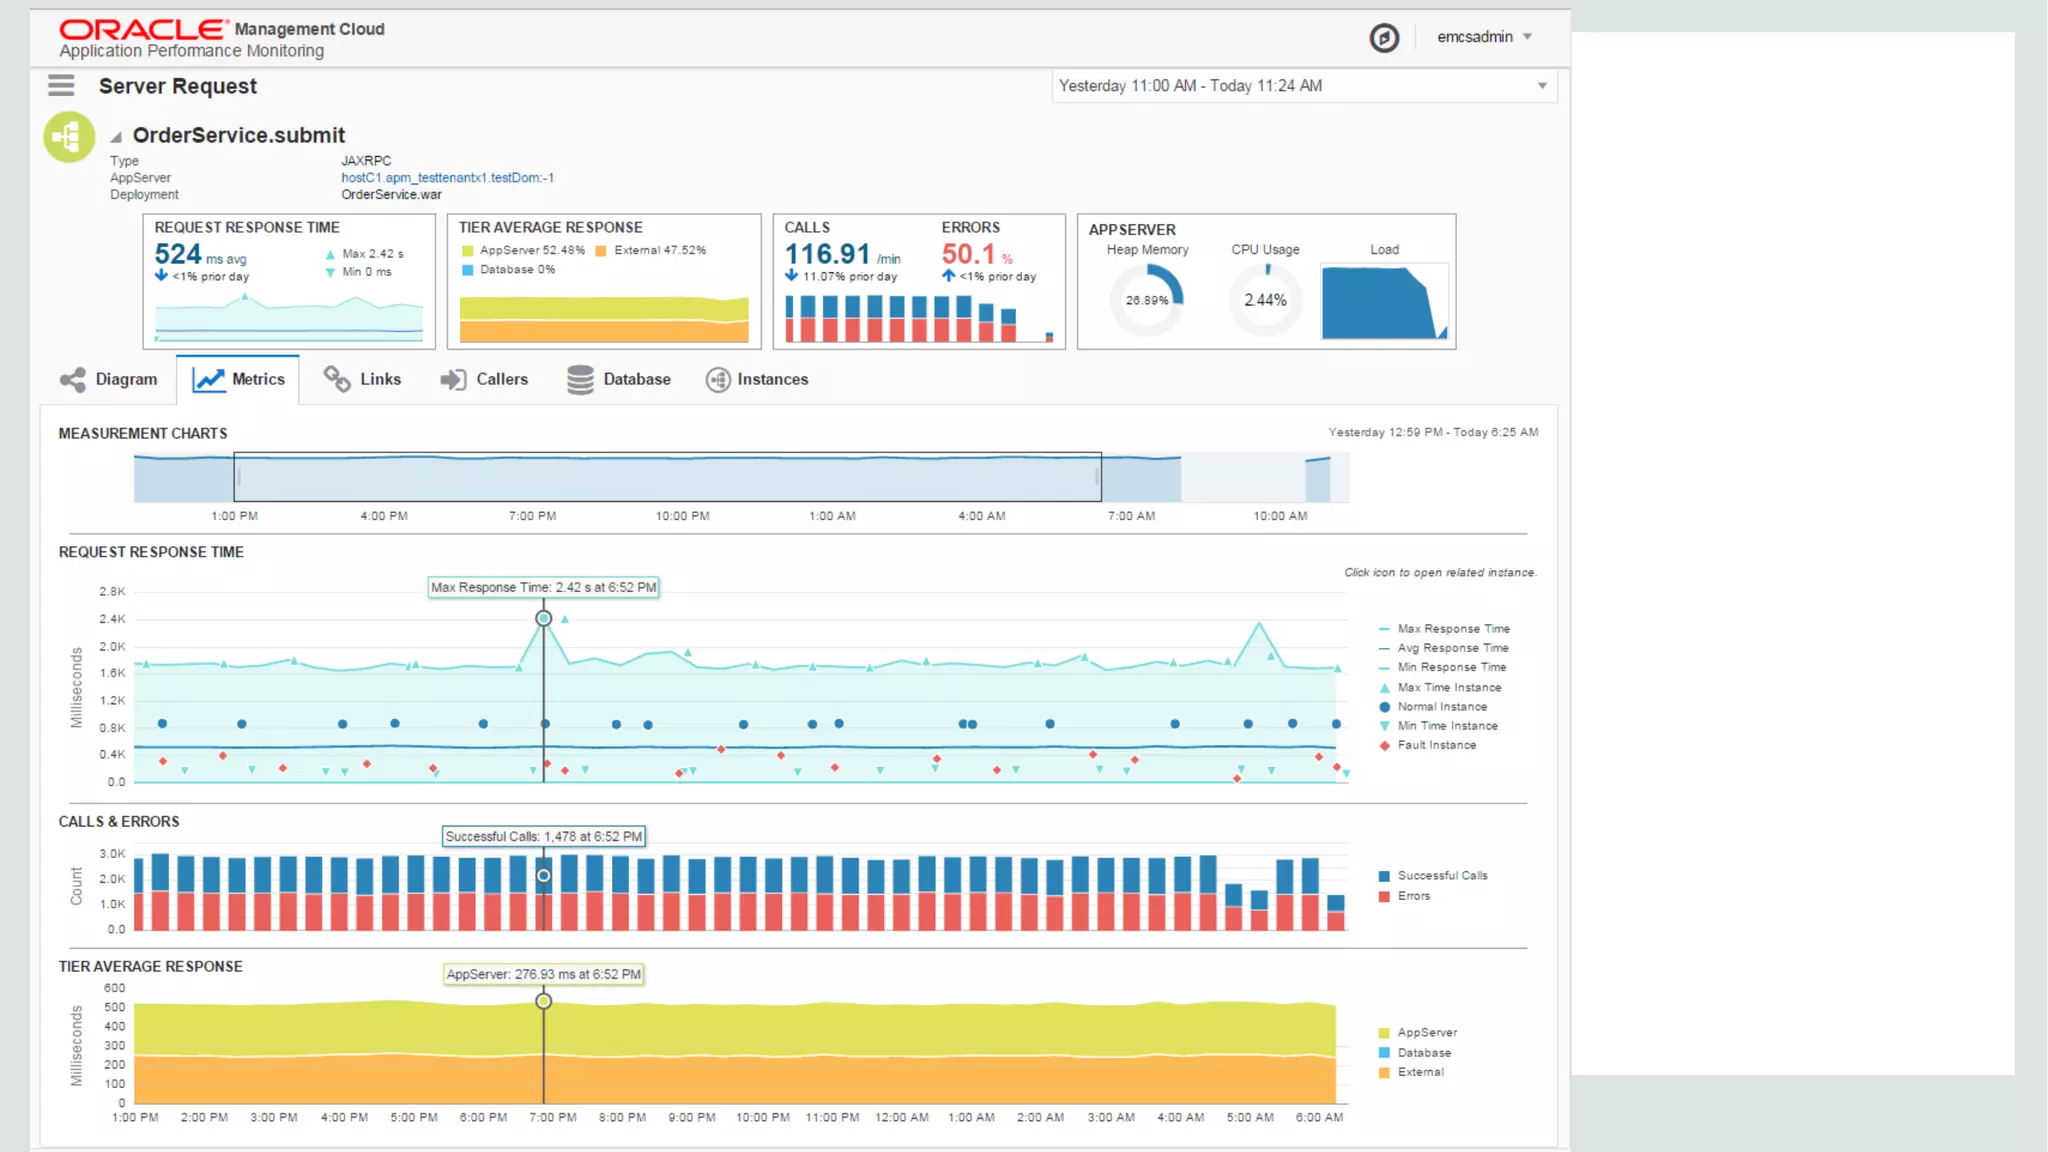The height and width of the screenshot is (1152, 2048).
Task: Select the Database tab
Action: [619, 379]
